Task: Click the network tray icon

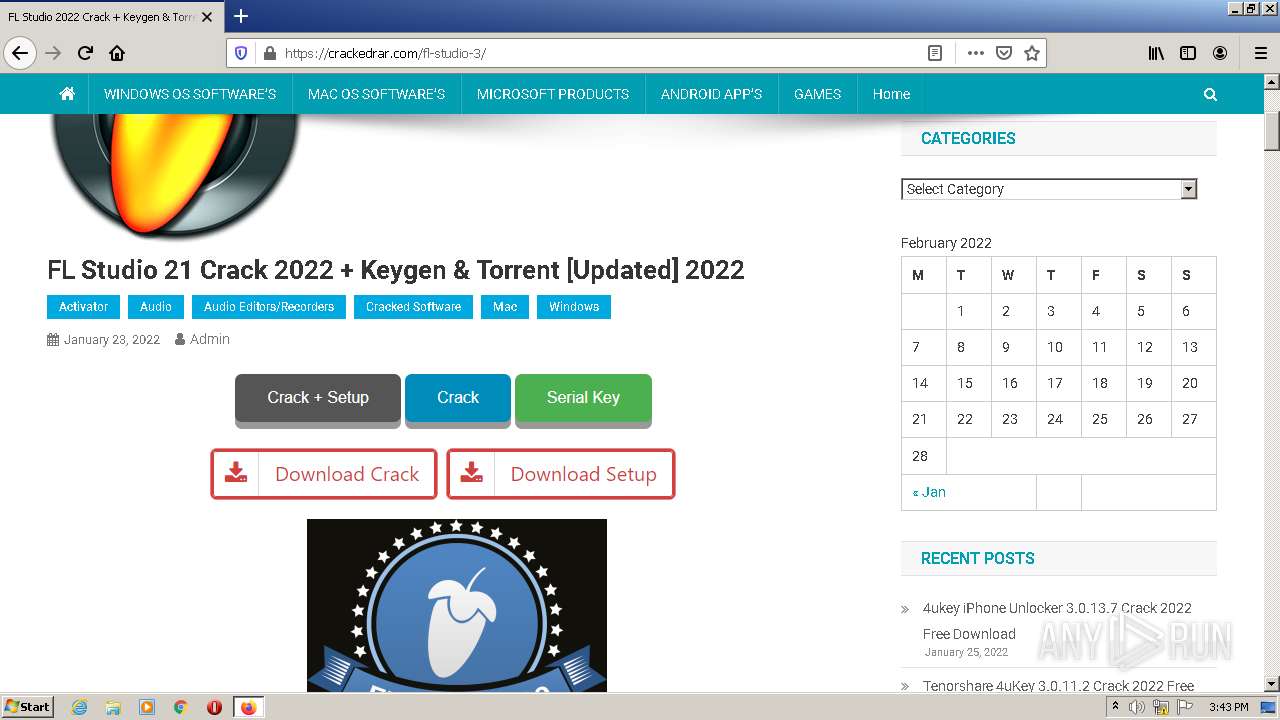Action: [1161, 707]
